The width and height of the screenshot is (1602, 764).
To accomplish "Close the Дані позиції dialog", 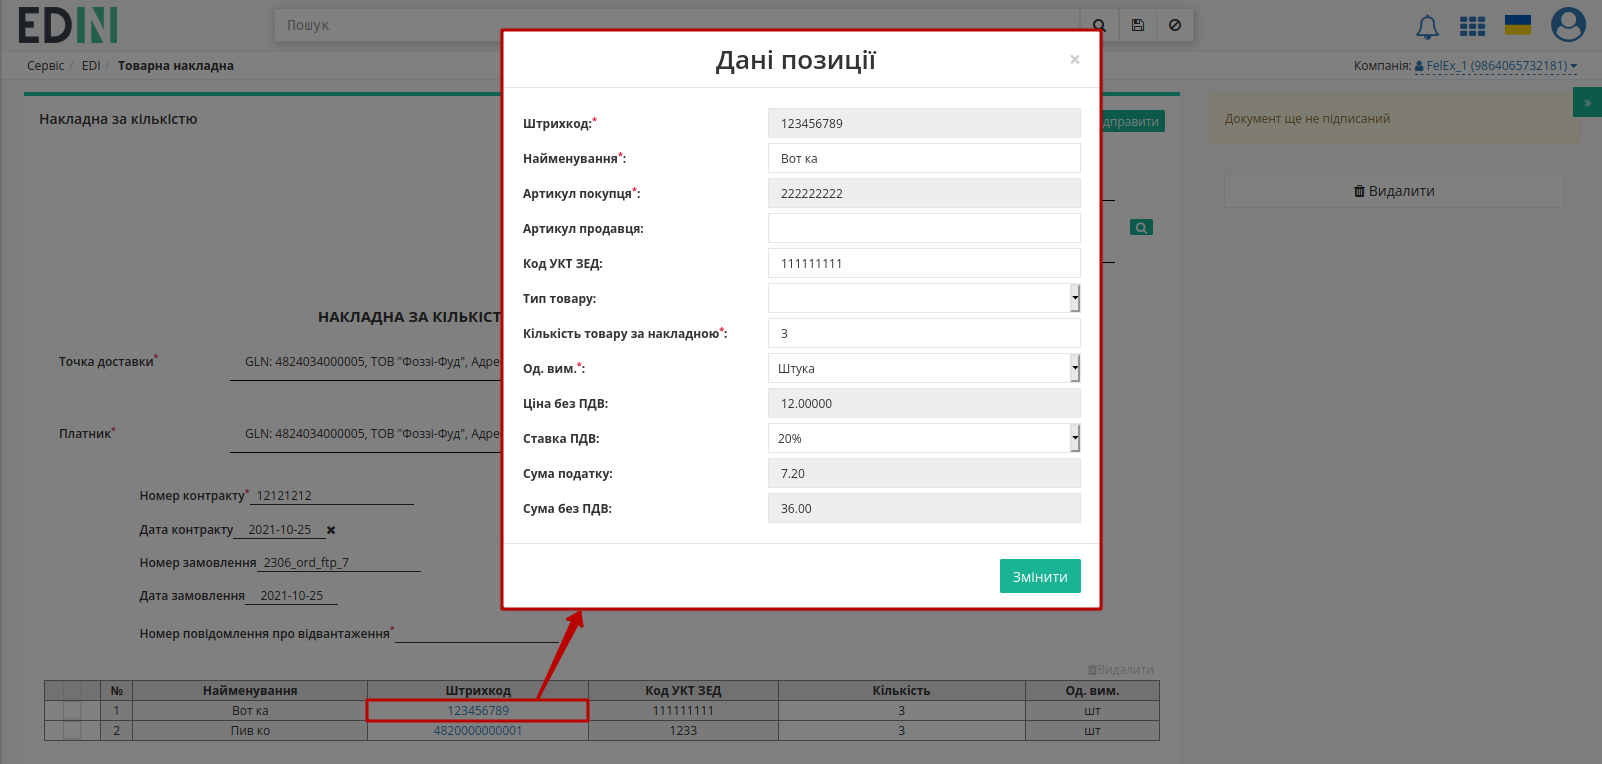I will click(1074, 59).
